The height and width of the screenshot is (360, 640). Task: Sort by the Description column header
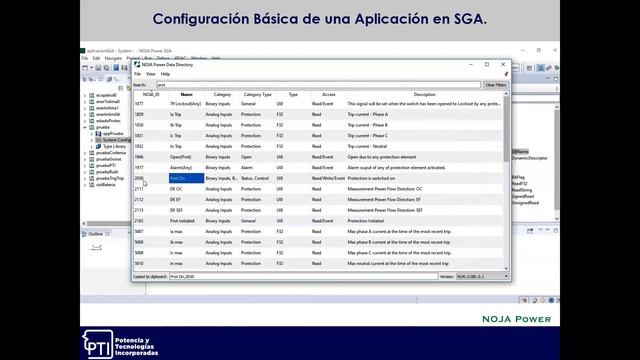[424, 94]
